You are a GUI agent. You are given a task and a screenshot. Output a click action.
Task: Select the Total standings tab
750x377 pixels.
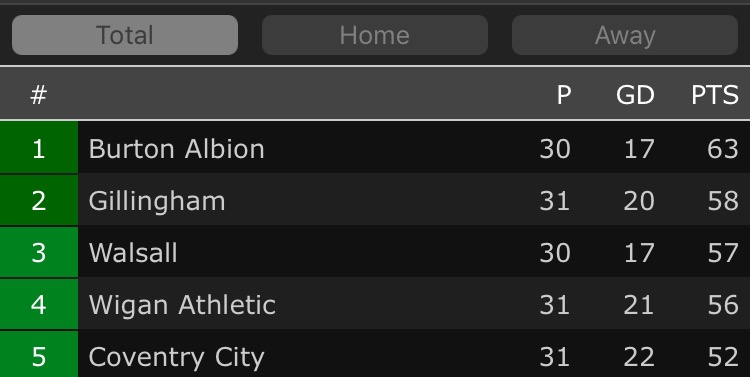point(125,35)
